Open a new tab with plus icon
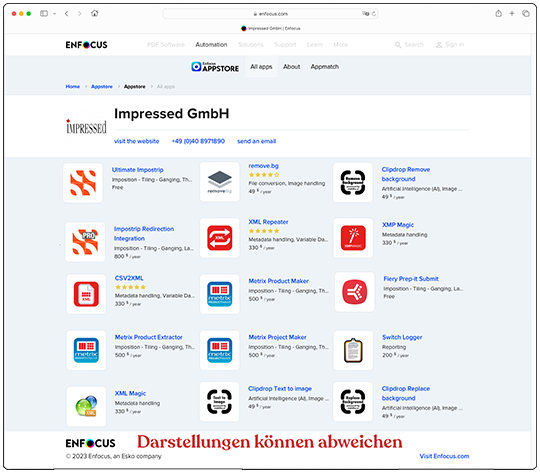Image resolution: width=540 pixels, height=475 pixels. (x=512, y=13)
